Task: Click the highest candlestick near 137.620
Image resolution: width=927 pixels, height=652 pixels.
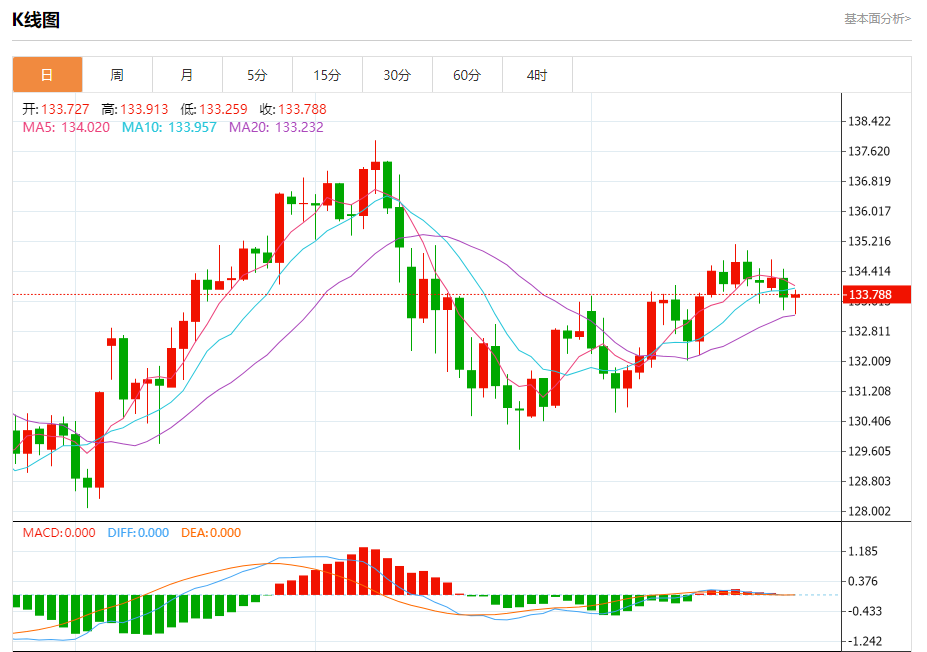Action: click(x=375, y=166)
